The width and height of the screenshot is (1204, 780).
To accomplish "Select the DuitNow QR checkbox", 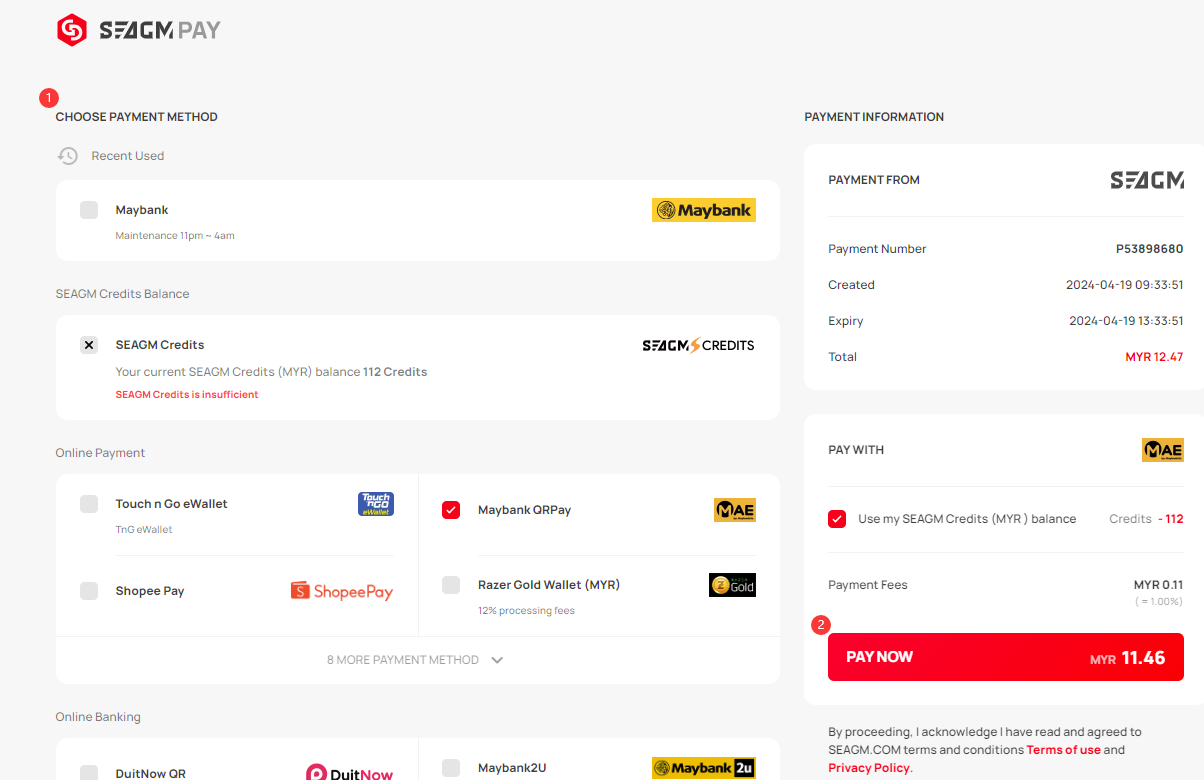I will 89,773.
